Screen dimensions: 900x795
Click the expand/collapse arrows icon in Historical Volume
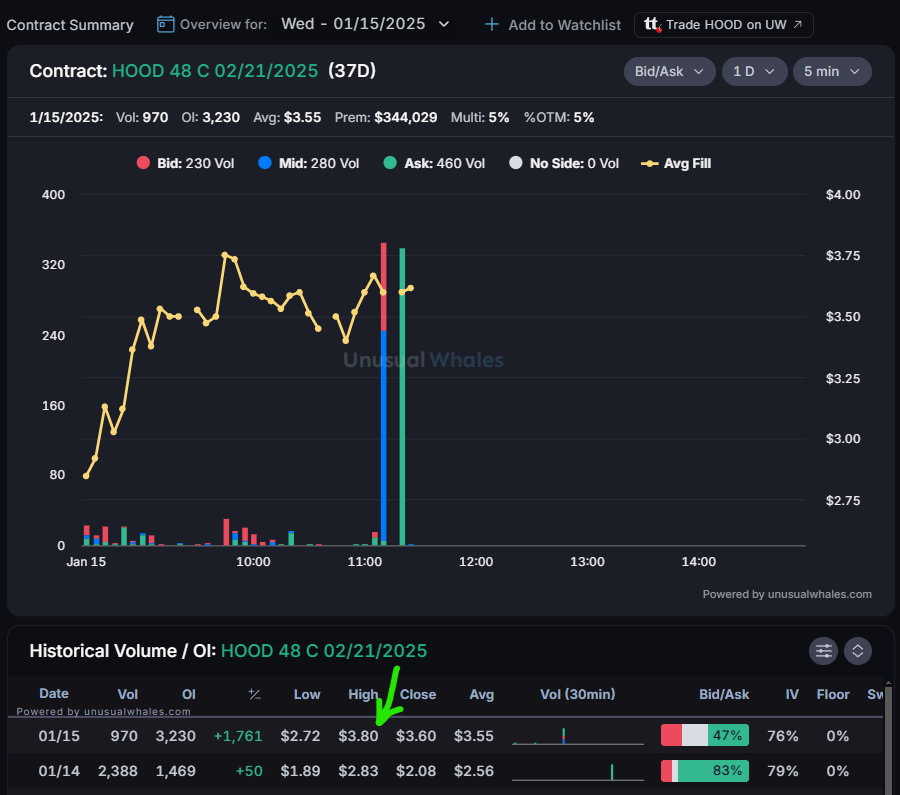pos(858,651)
